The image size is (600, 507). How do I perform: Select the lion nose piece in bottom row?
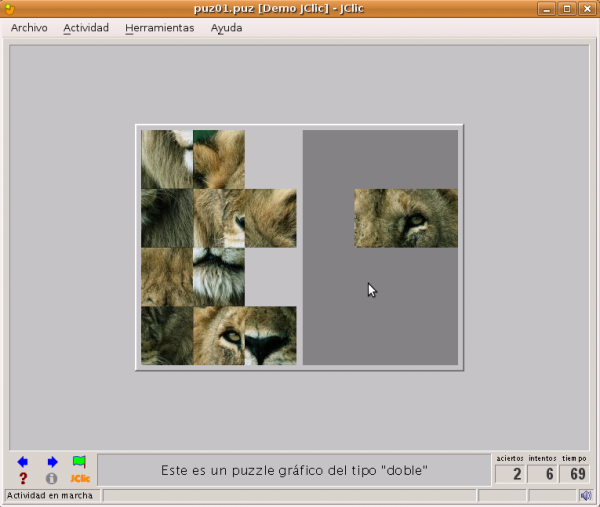click(270, 336)
